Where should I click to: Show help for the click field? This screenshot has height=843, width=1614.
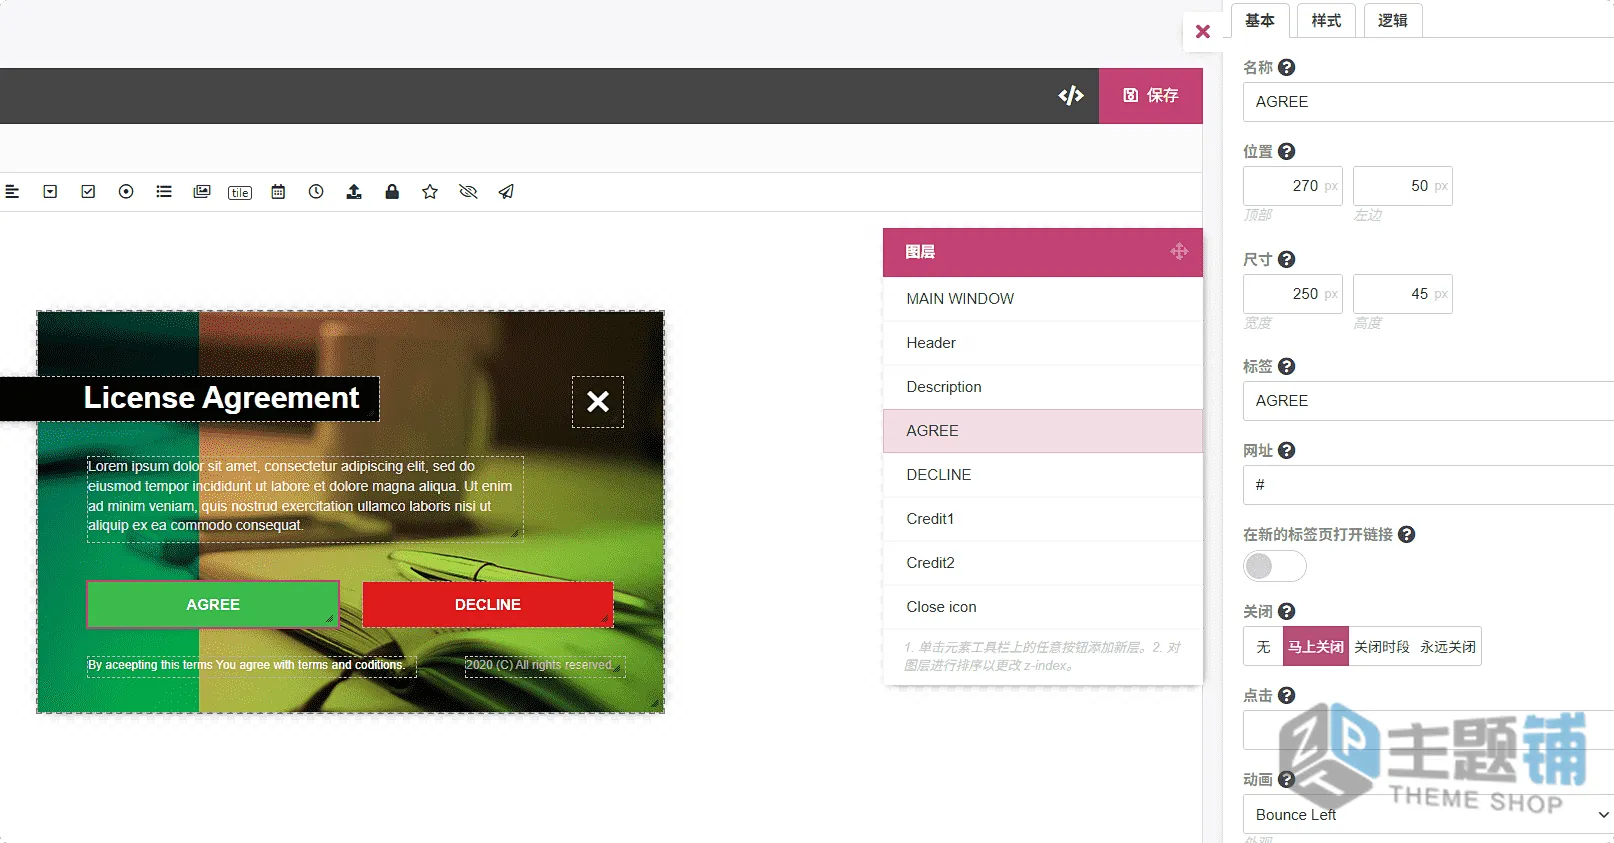1287,695
